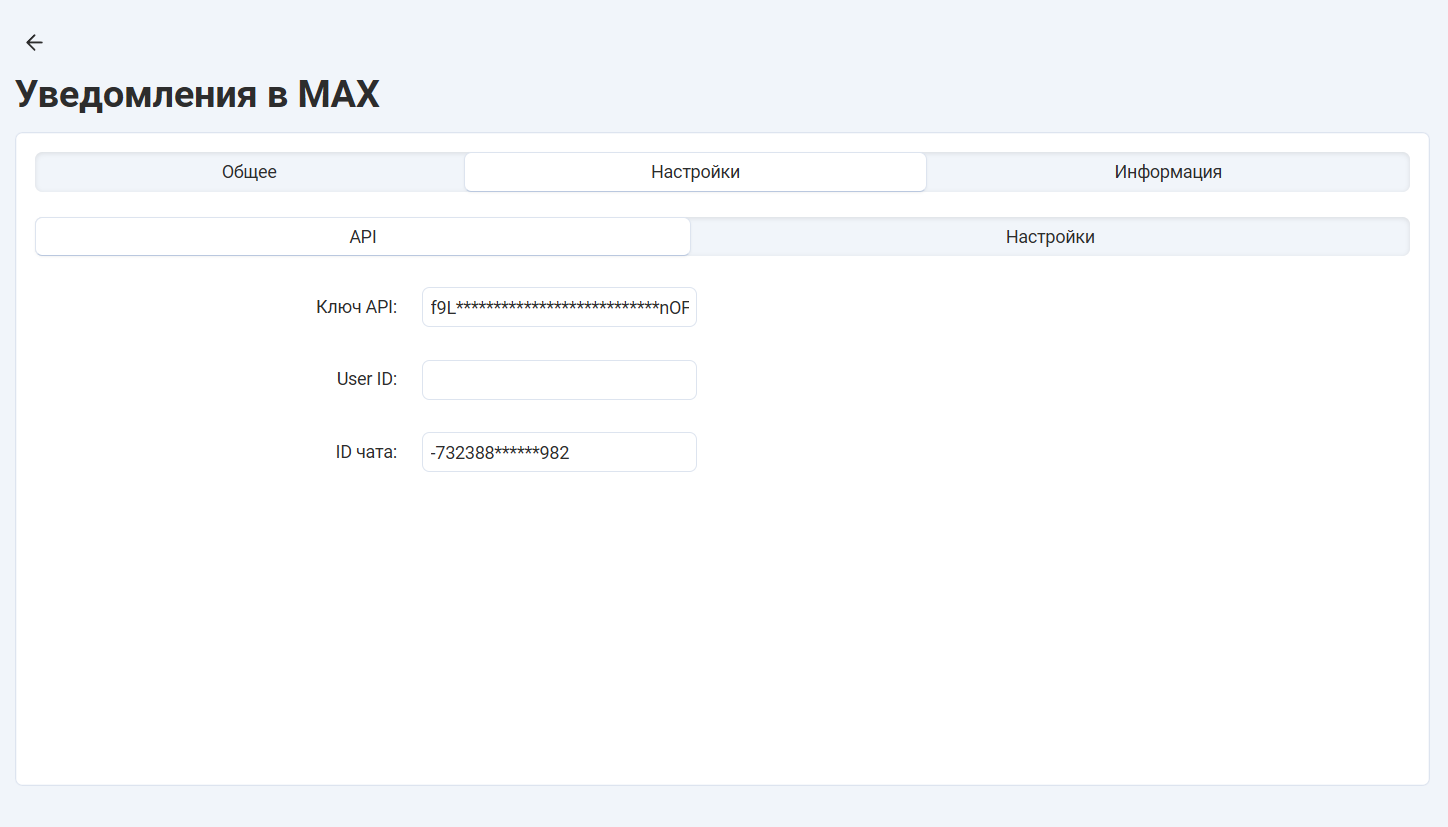Focus the ID чата input field
Viewport: 1448px width, 827px height.
(x=559, y=452)
